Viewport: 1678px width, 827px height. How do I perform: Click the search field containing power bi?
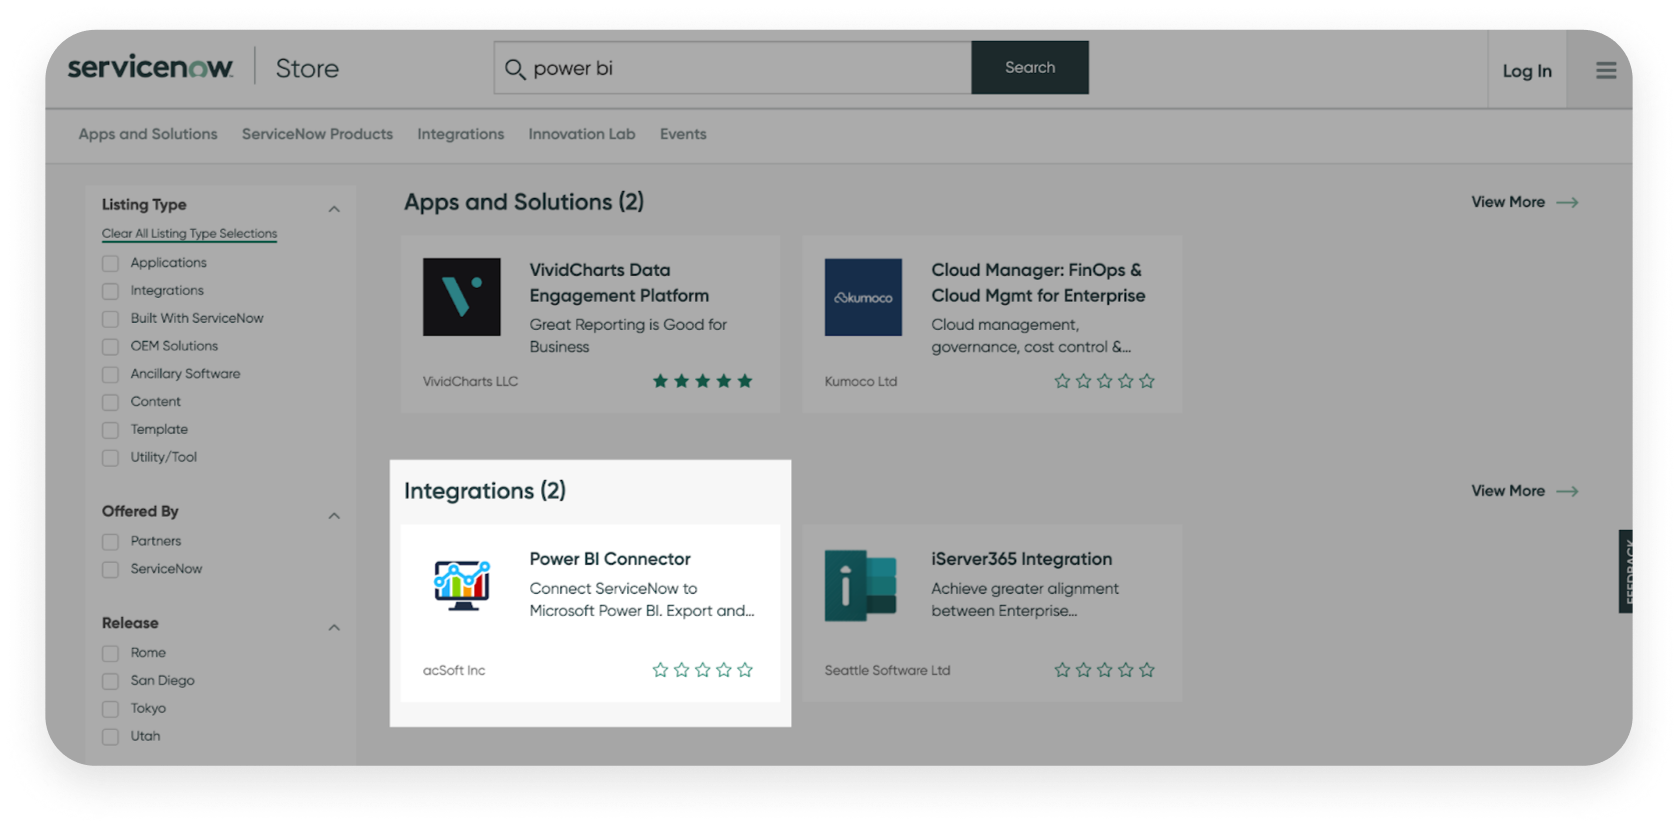point(732,68)
